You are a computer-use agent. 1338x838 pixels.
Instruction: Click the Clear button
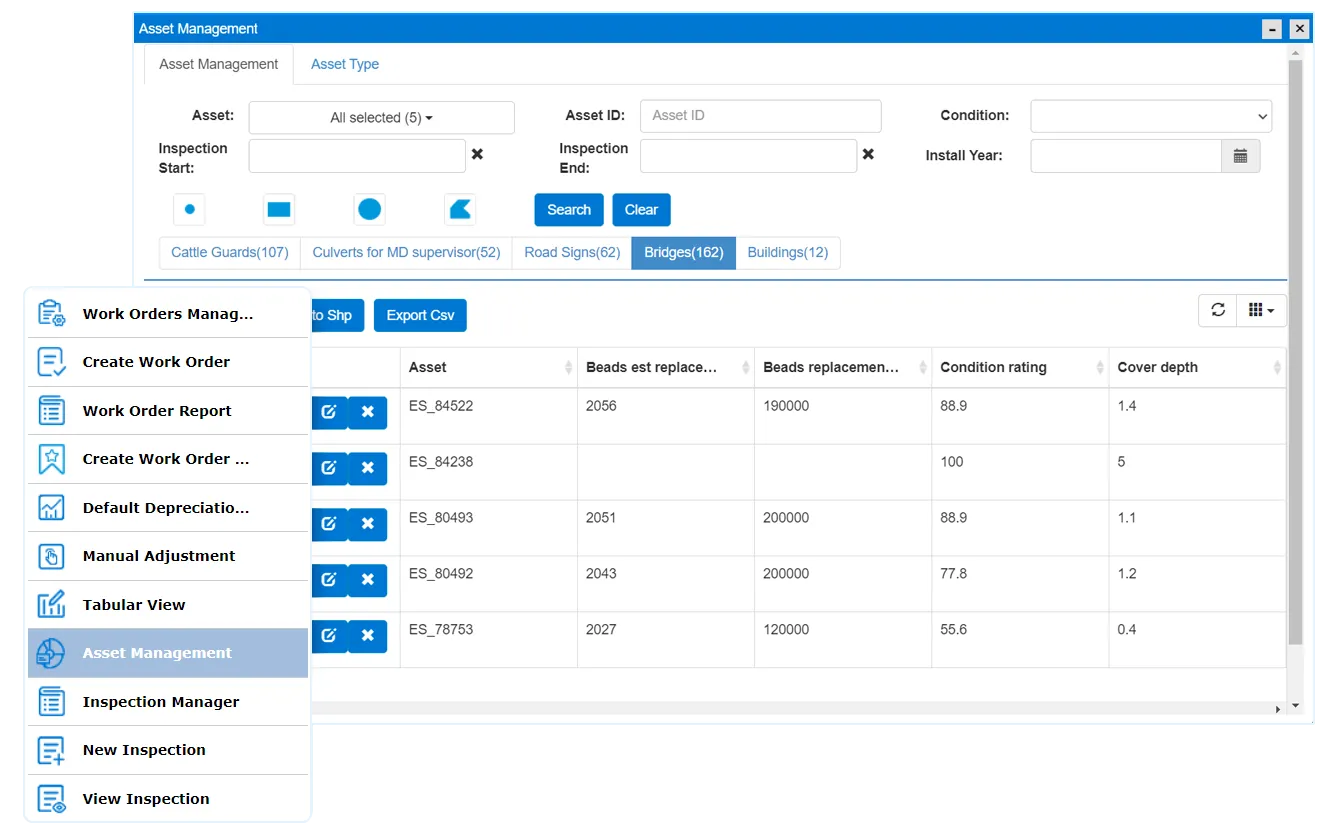(641, 210)
